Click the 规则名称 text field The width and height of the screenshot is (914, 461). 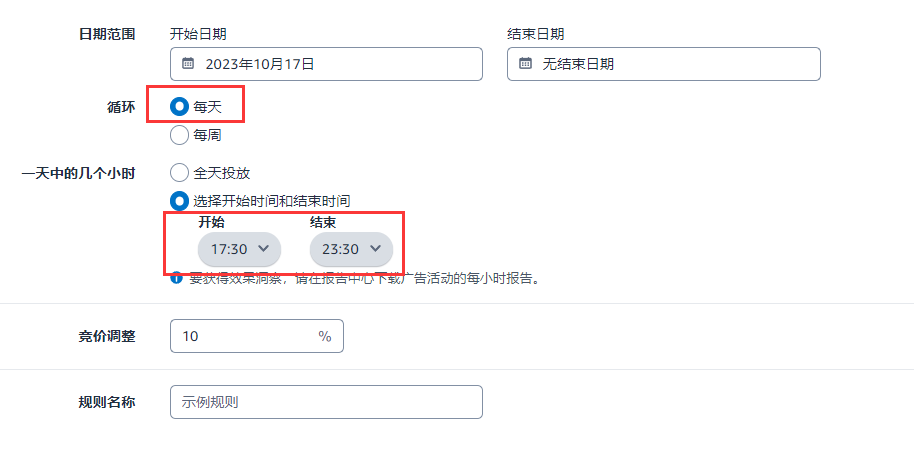click(x=326, y=402)
